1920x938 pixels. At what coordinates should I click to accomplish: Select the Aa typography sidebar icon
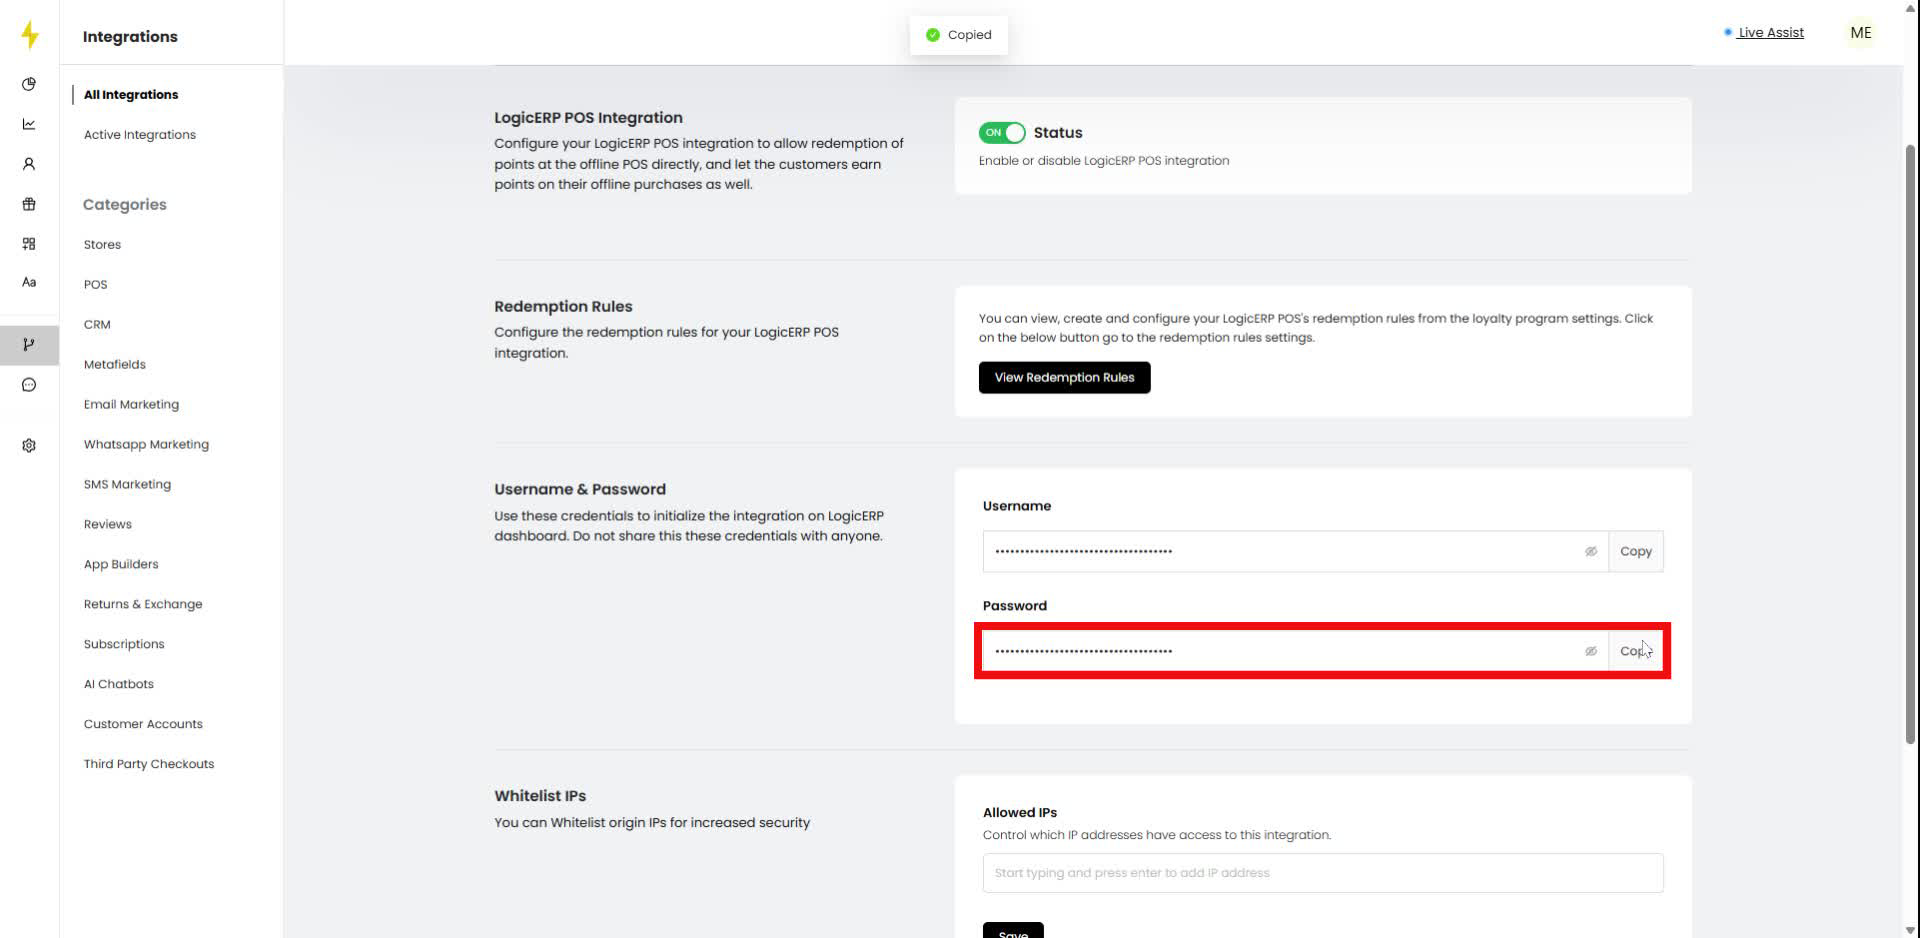tap(29, 282)
